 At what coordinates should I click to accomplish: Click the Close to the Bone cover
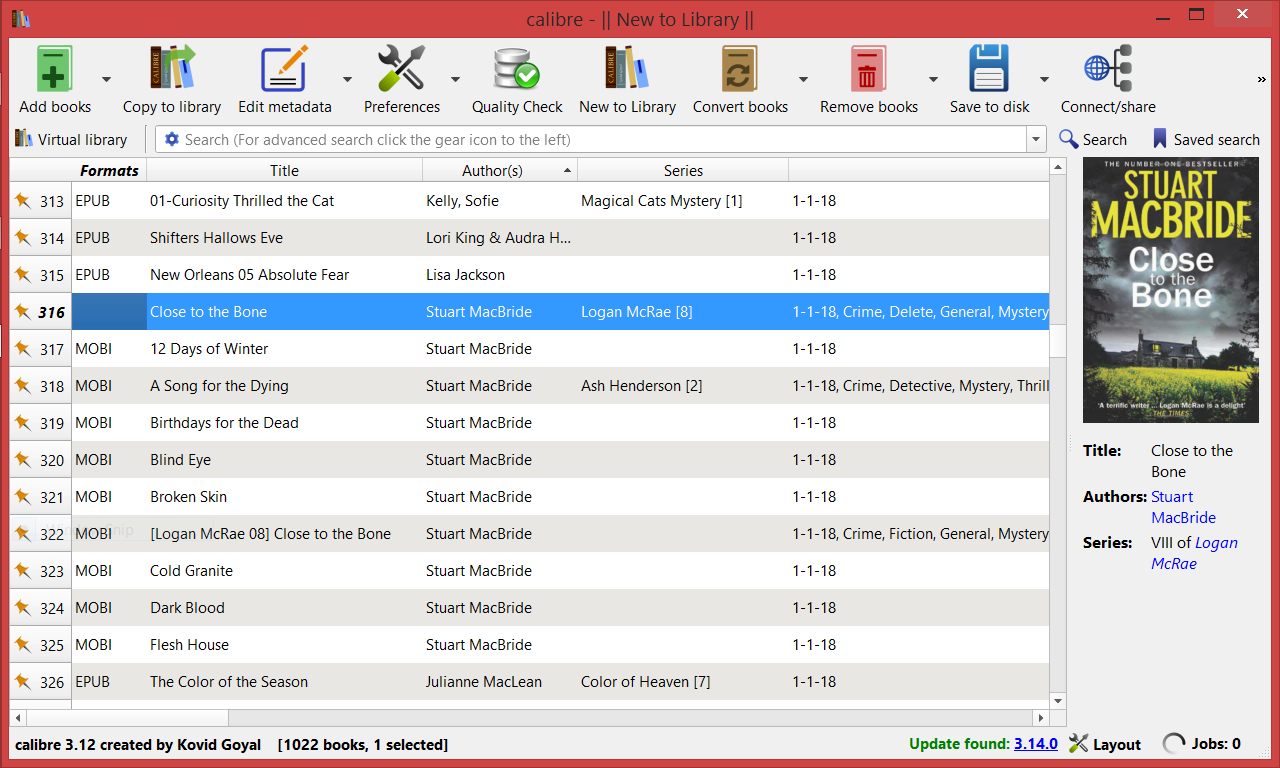coord(1171,290)
